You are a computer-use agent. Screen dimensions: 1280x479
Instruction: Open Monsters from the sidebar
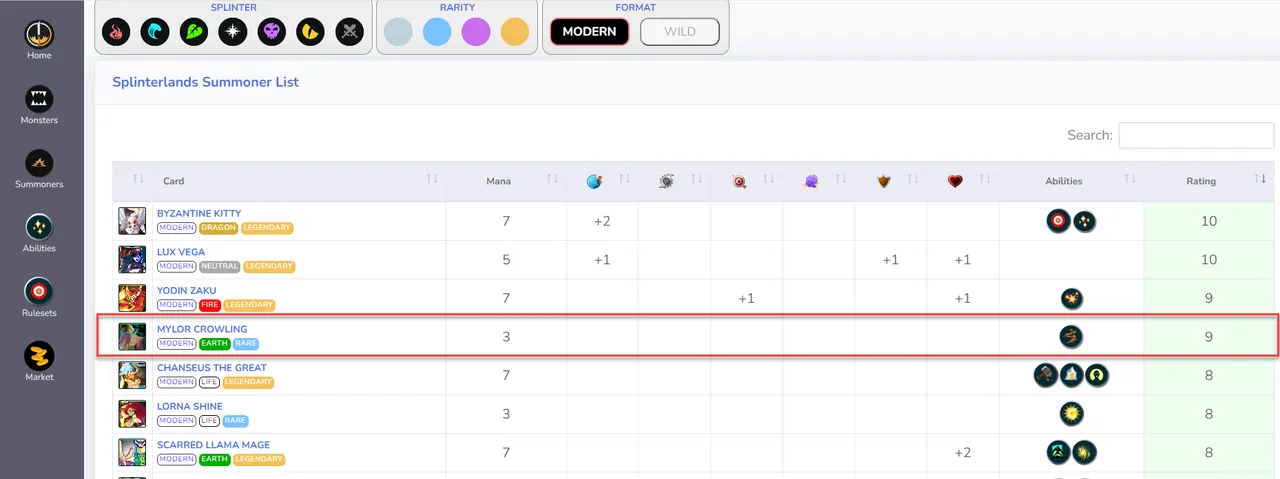pyautogui.click(x=39, y=105)
